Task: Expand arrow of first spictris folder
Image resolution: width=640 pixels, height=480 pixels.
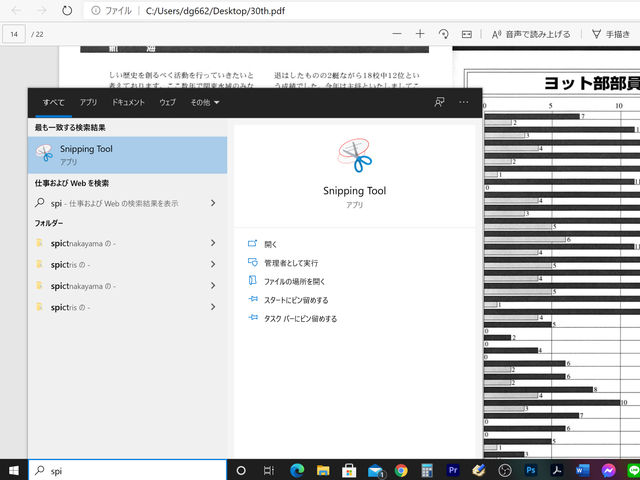Action: pyautogui.click(x=213, y=264)
